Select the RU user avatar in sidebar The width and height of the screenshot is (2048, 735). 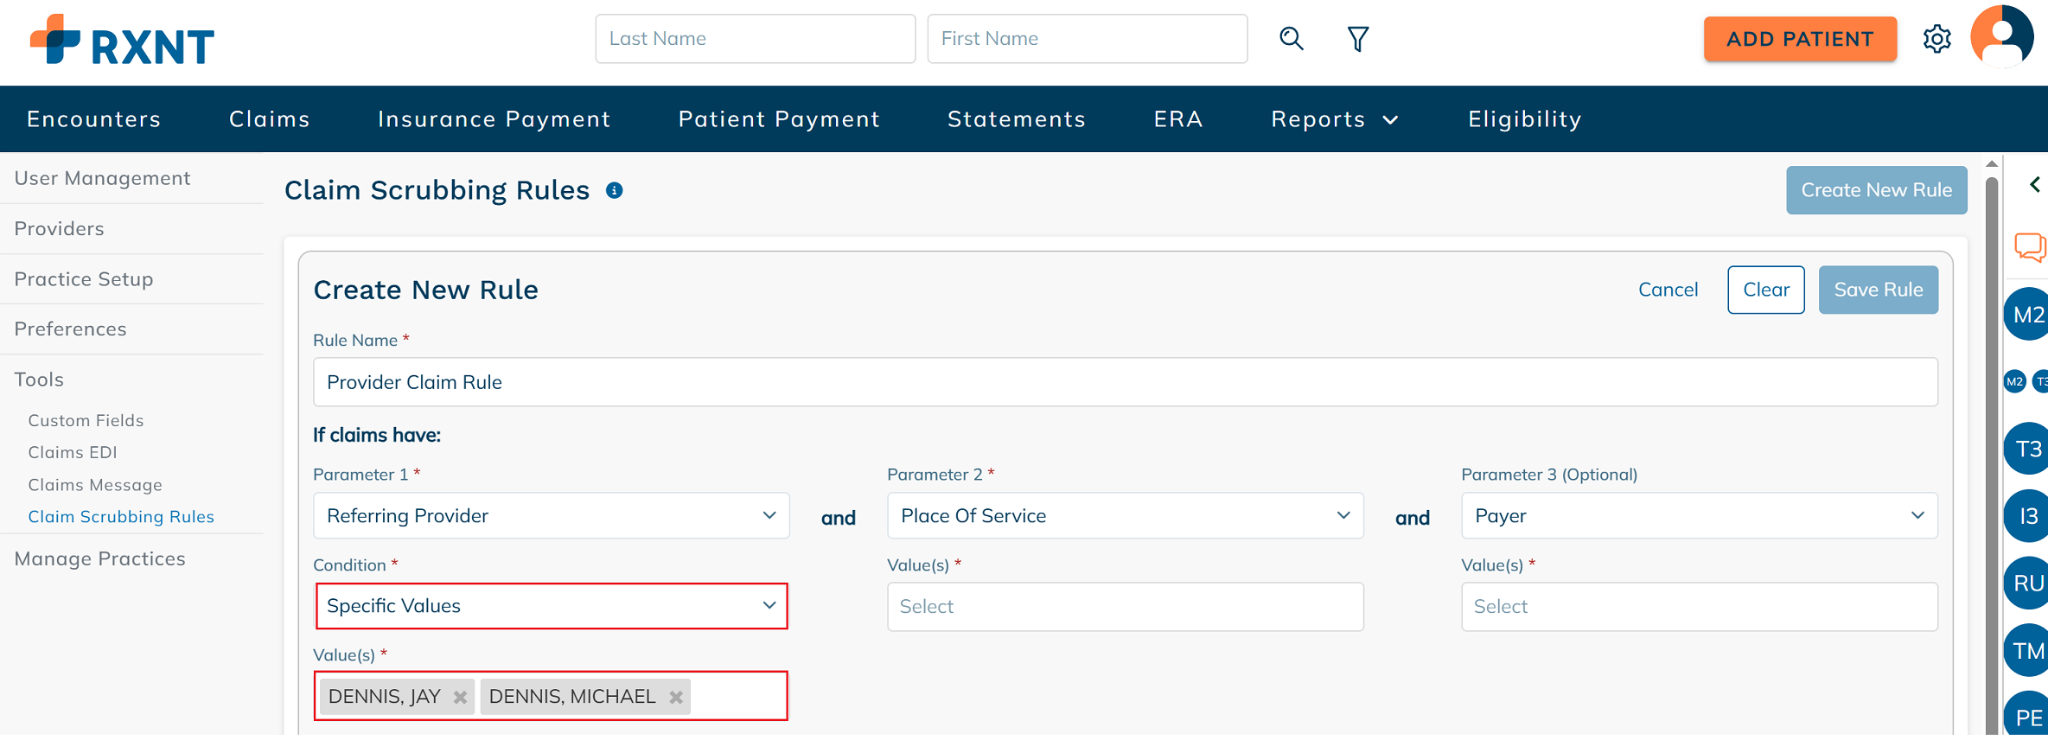pyautogui.click(x=2026, y=583)
